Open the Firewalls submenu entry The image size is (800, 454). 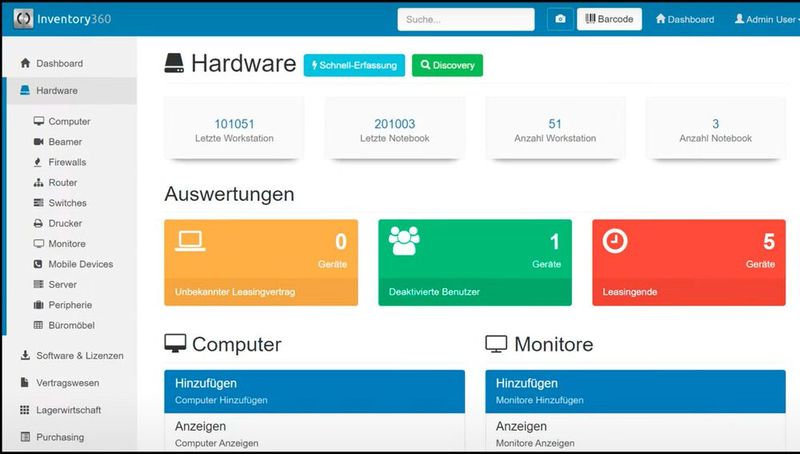tap(67, 162)
